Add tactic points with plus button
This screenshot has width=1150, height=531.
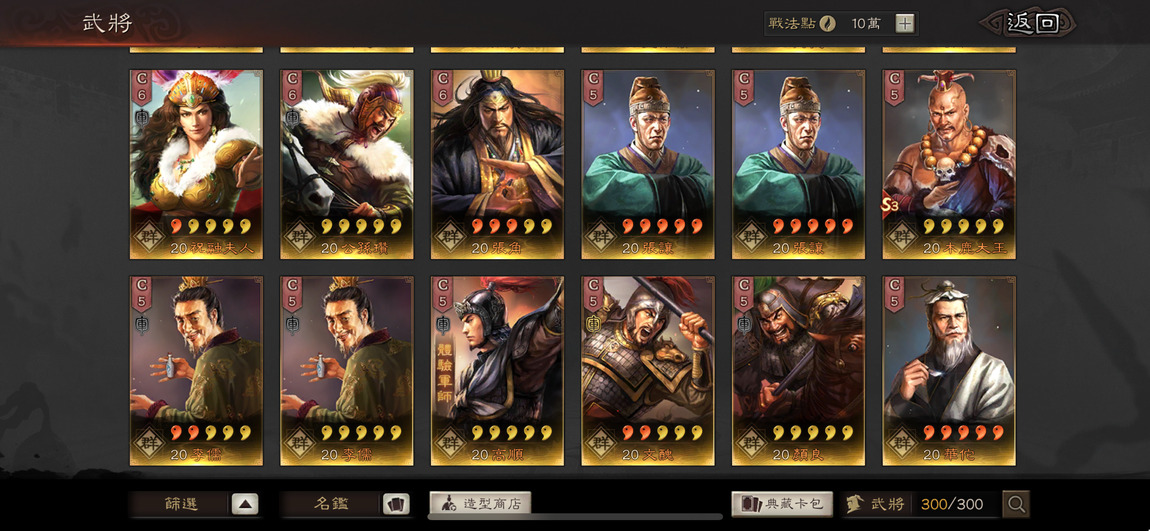[x=905, y=23]
